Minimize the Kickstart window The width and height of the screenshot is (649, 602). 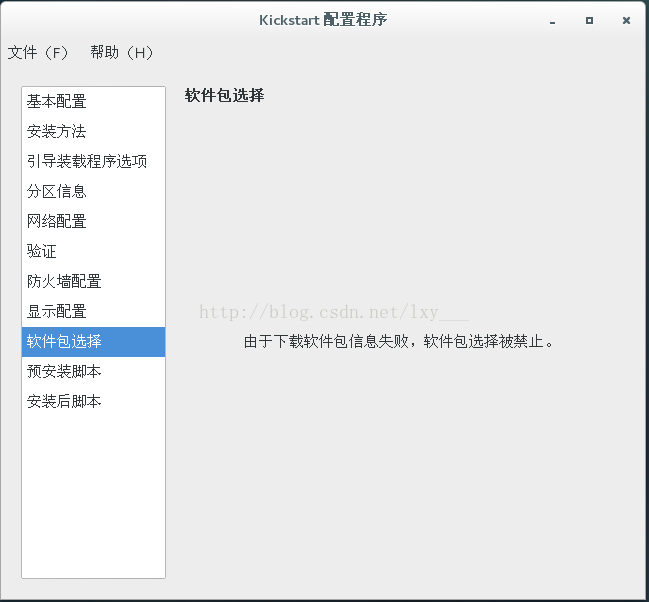point(552,21)
